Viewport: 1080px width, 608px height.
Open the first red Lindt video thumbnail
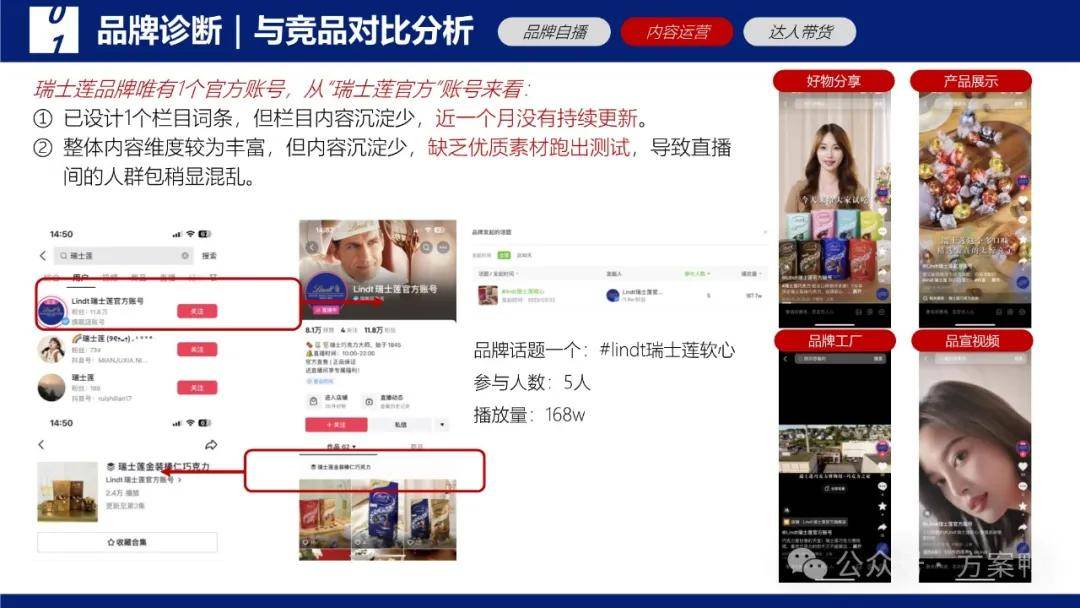click(325, 514)
